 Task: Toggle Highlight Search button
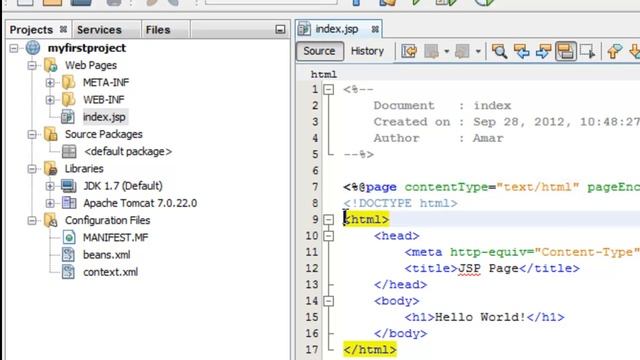566,51
